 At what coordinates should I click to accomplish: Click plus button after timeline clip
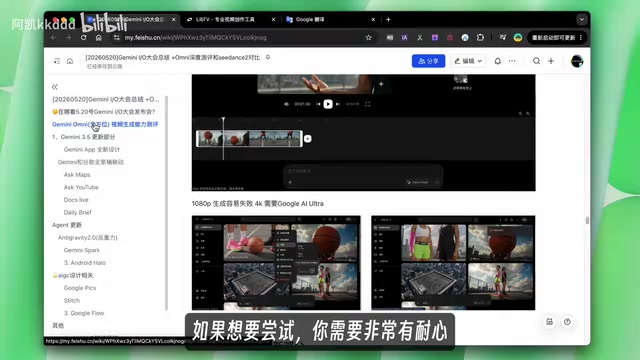308,139
